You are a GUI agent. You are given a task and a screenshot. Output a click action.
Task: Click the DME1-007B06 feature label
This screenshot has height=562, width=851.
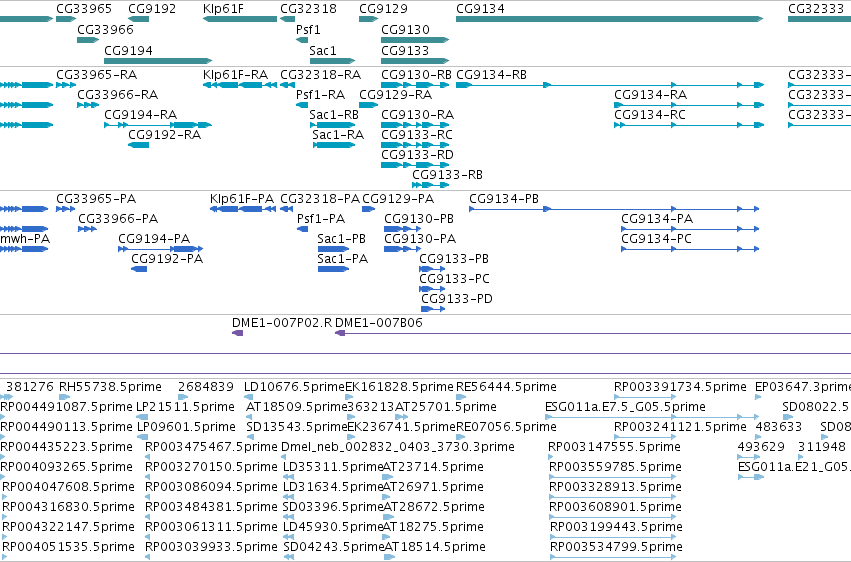tap(379, 323)
